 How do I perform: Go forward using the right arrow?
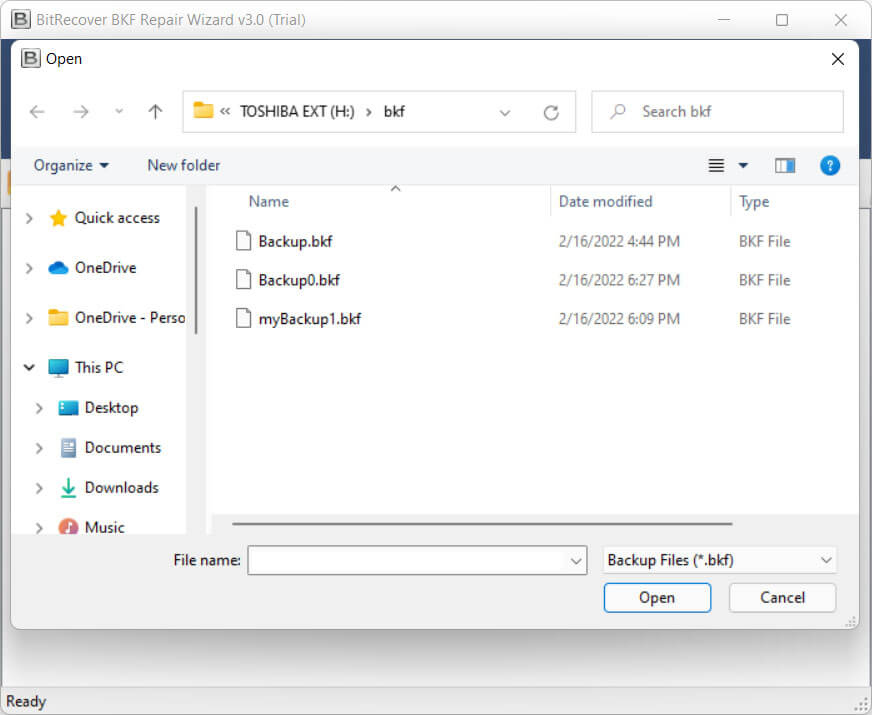pyautogui.click(x=81, y=112)
